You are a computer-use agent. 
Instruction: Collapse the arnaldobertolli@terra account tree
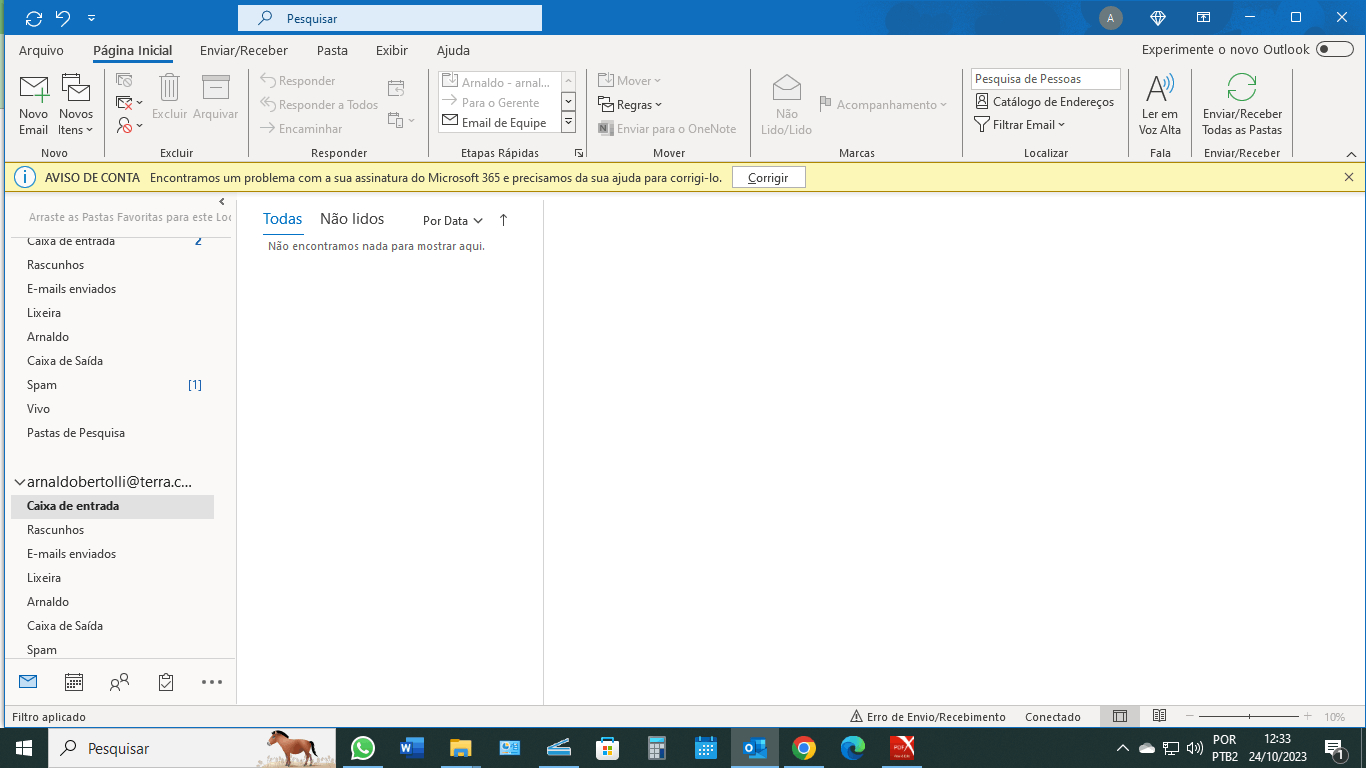[19, 482]
